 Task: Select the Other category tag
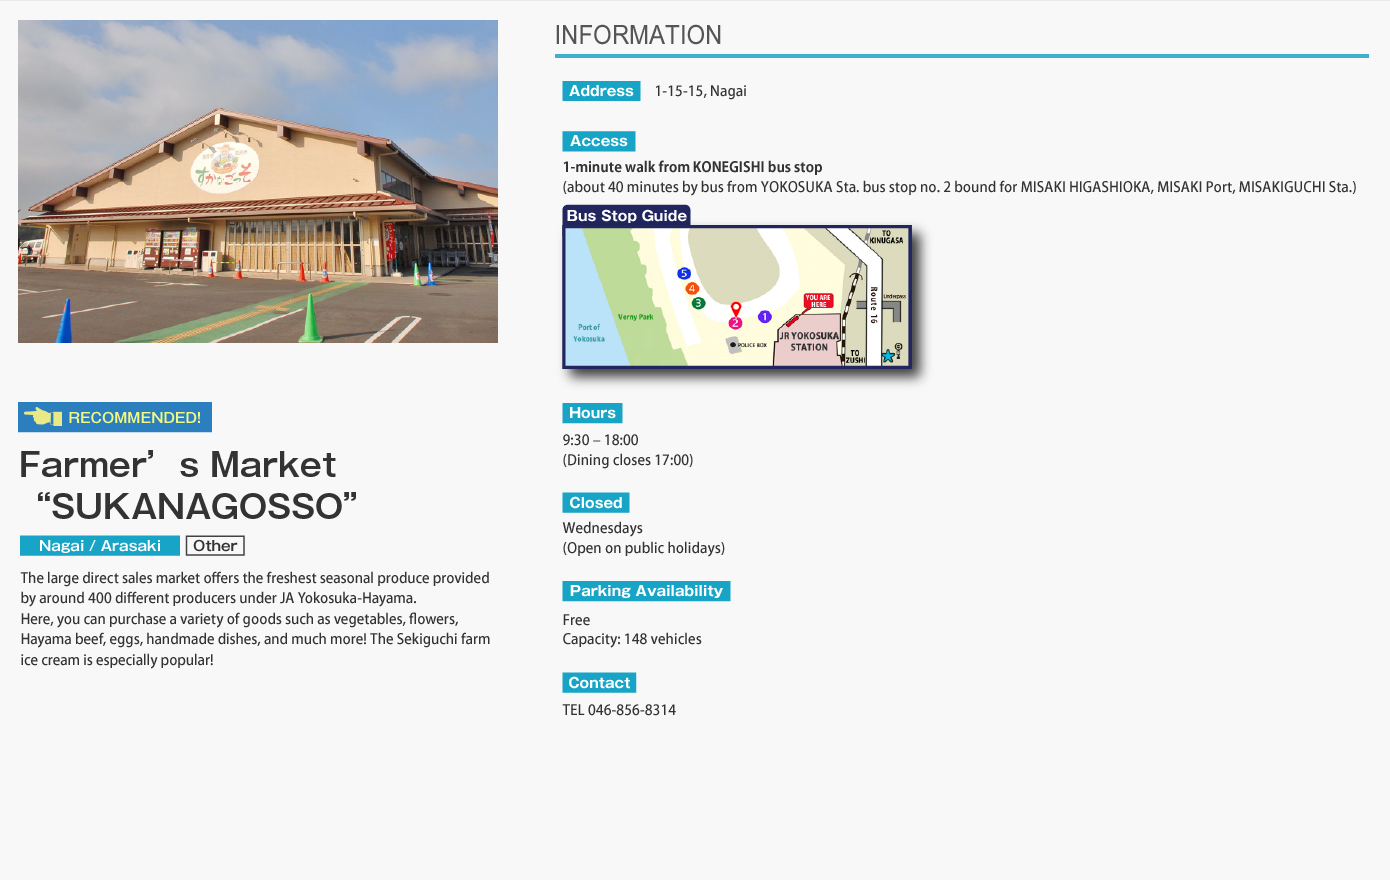pyautogui.click(x=215, y=546)
